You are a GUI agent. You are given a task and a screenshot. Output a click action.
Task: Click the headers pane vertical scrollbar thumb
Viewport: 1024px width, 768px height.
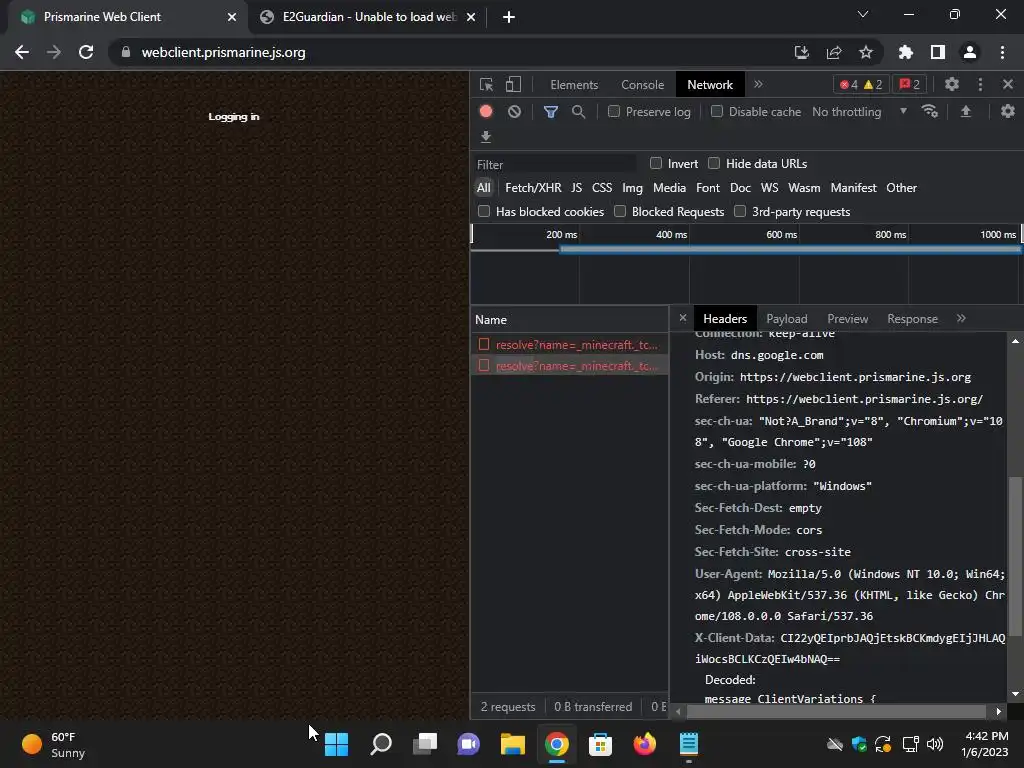tap(1014, 555)
